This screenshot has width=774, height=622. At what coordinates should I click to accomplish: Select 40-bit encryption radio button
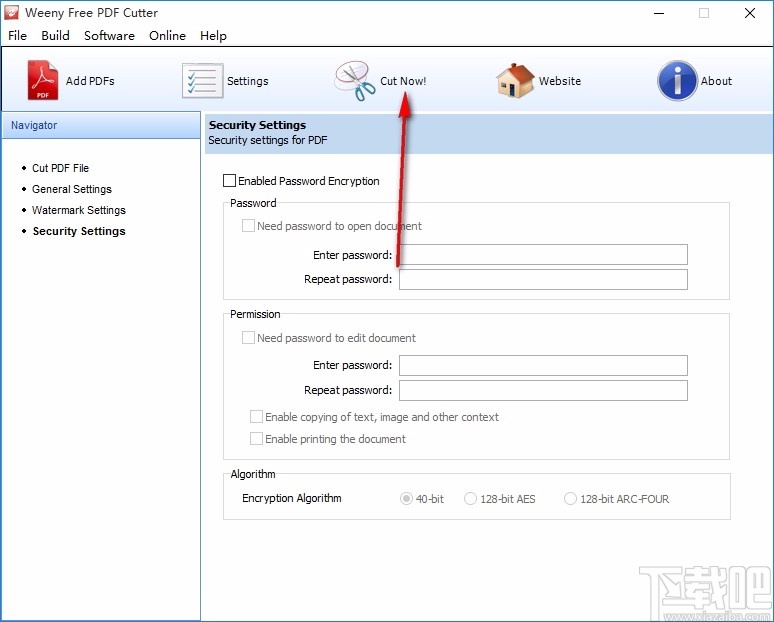(x=406, y=499)
